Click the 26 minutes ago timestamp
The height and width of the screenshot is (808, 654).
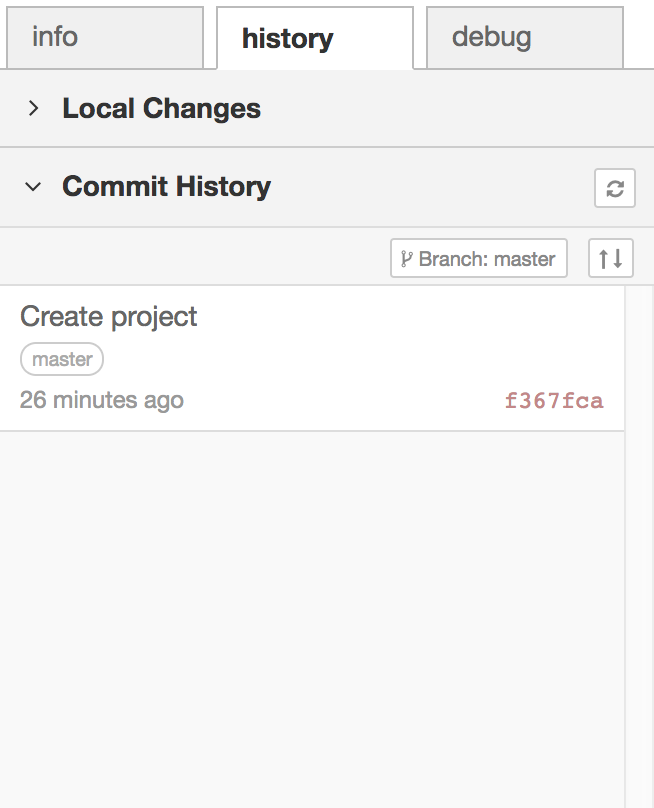pyautogui.click(x=102, y=400)
